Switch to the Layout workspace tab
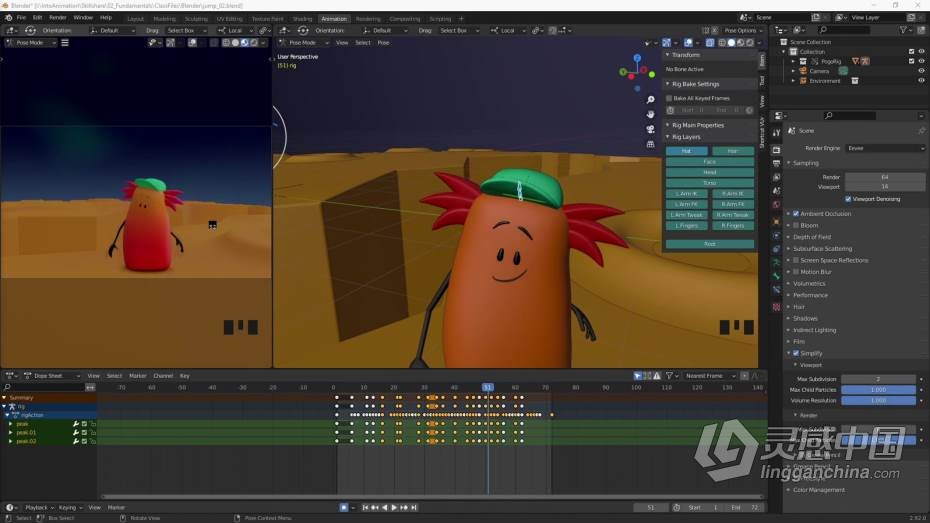This screenshot has height=523, width=930. [136, 19]
